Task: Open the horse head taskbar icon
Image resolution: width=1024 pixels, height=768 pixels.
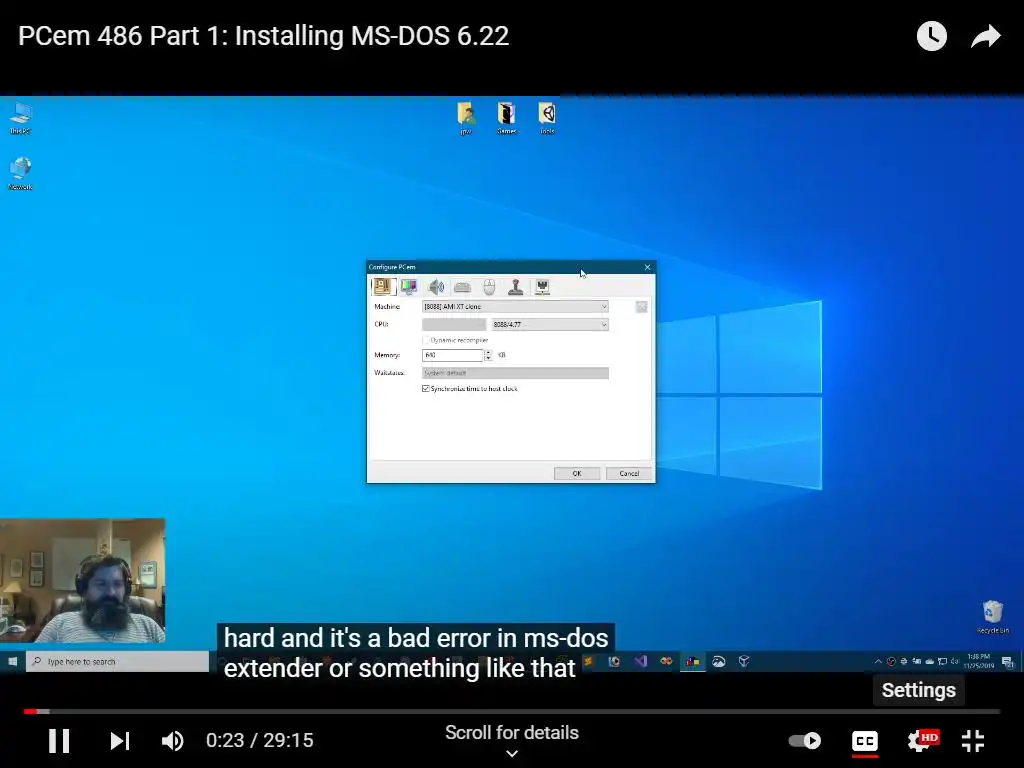Action: click(718, 662)
